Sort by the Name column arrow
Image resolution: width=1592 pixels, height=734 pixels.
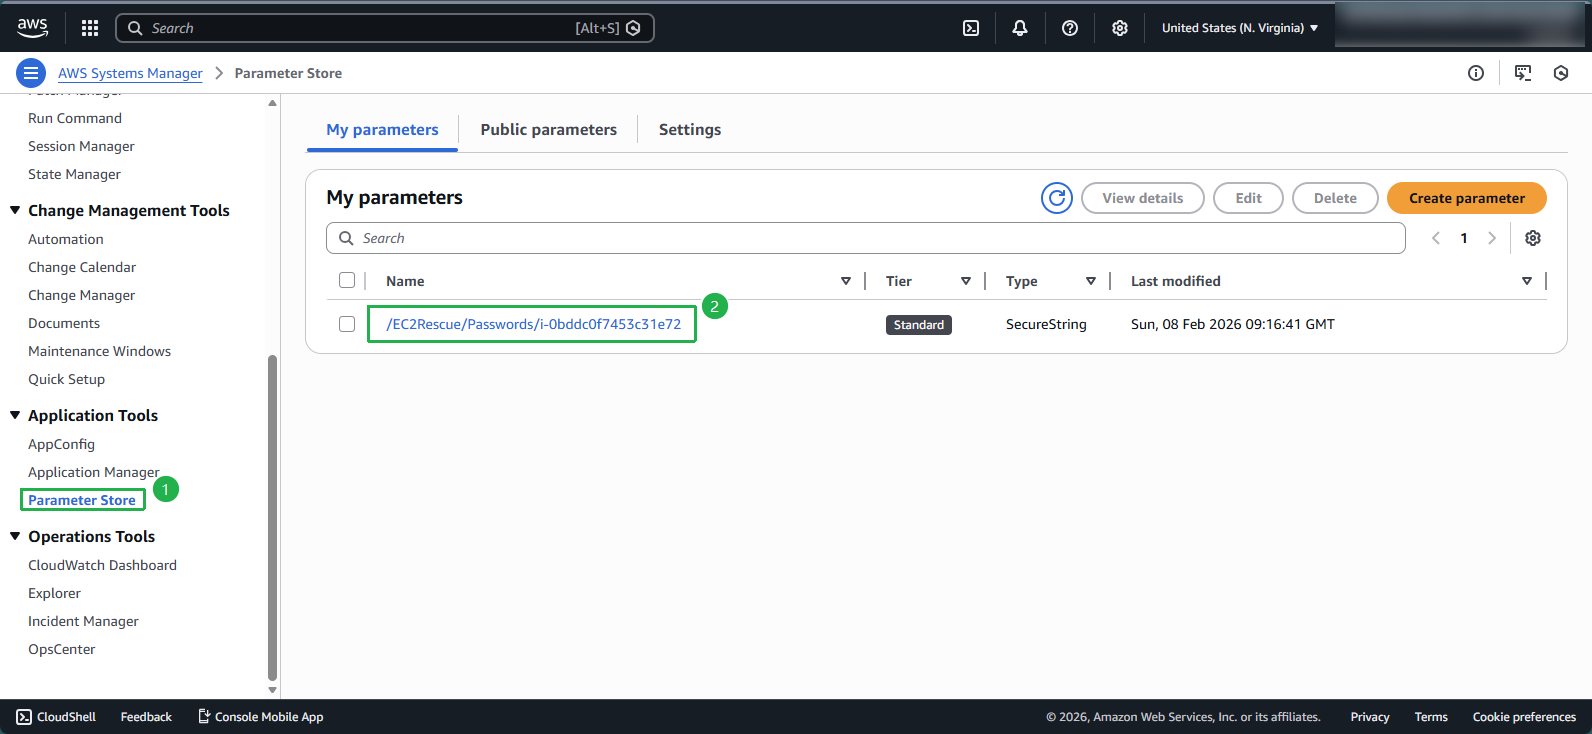[846, 281]
